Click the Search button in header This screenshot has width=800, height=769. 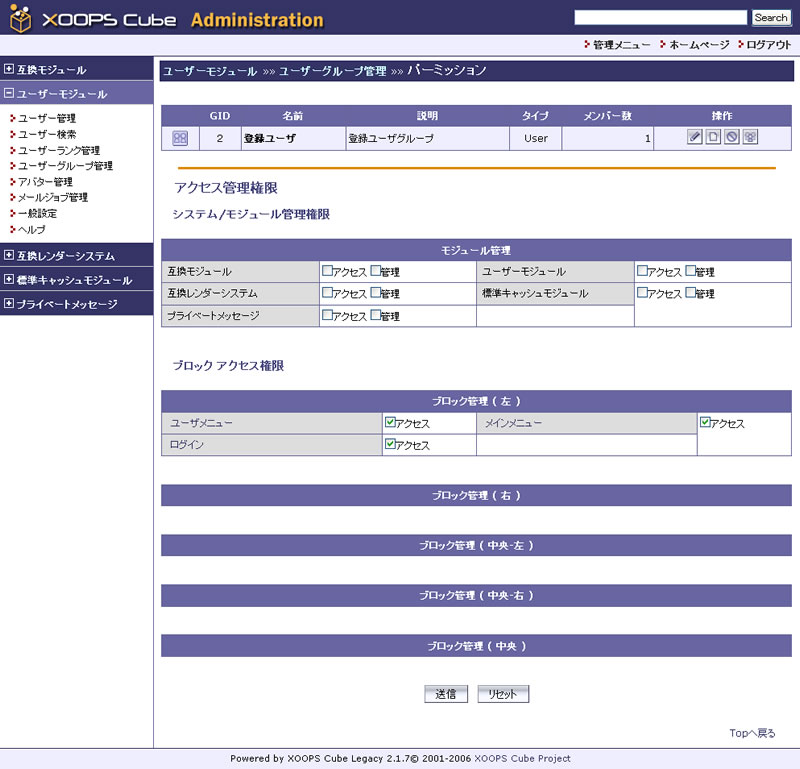tap(771, 18)
